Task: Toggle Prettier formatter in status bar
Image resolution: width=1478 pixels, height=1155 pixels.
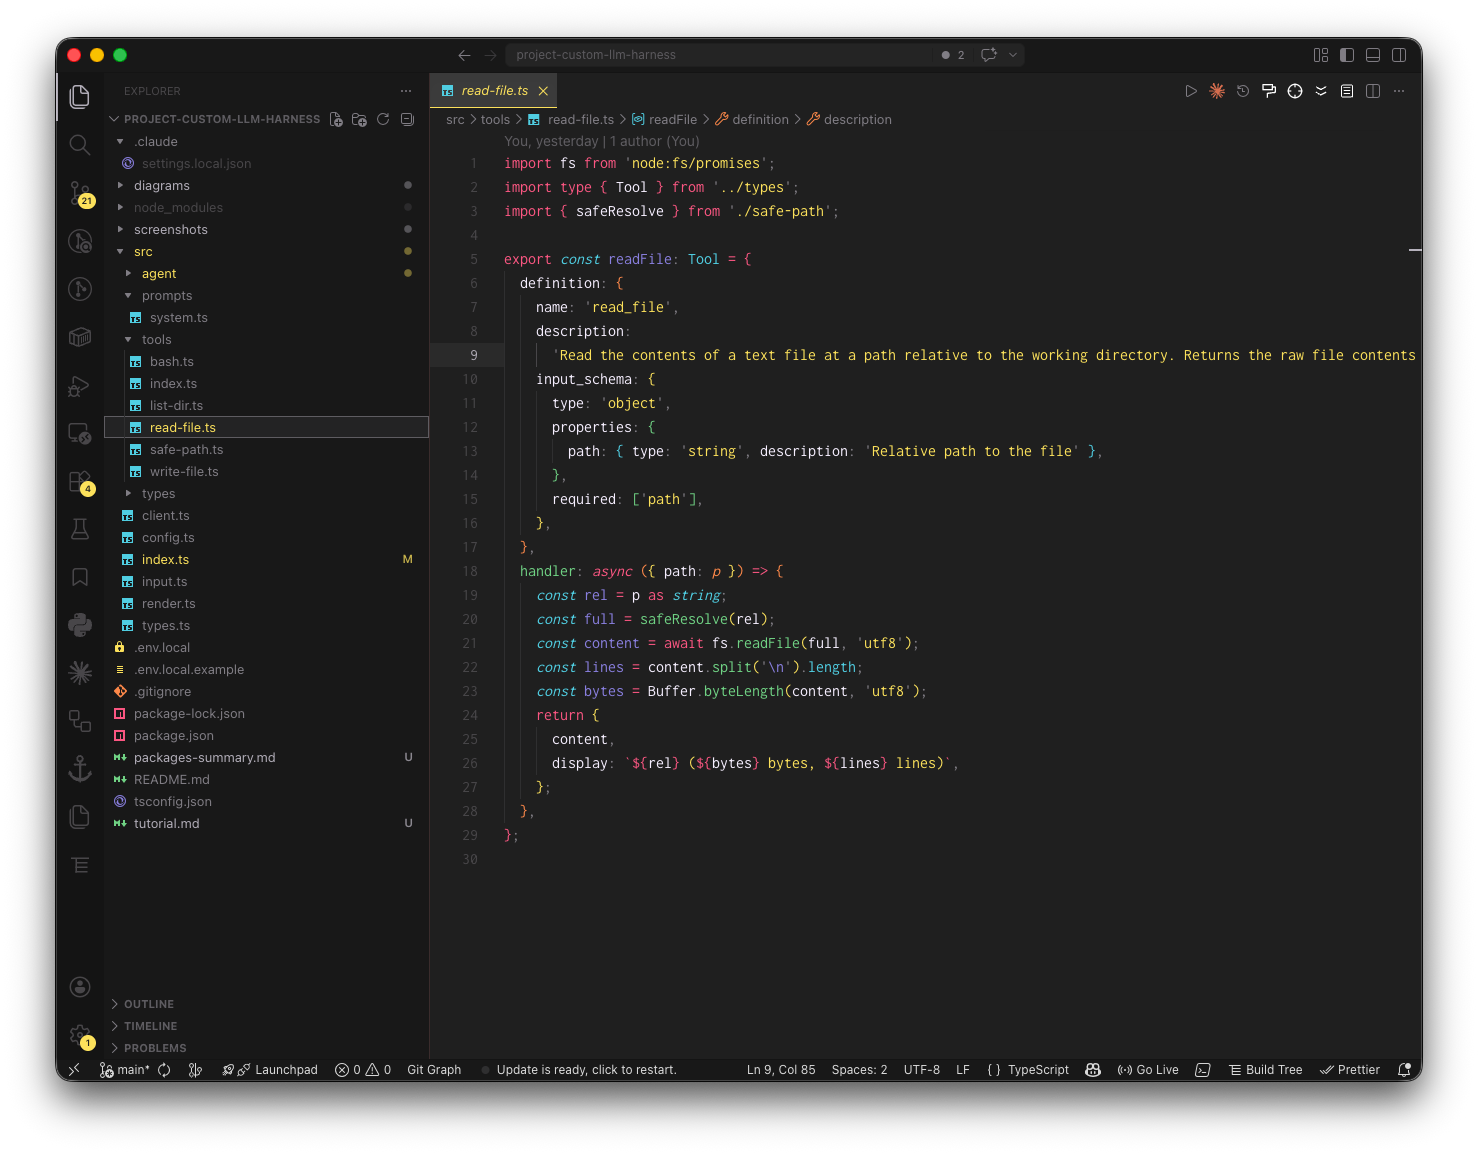Action: pos(1350,1070)
